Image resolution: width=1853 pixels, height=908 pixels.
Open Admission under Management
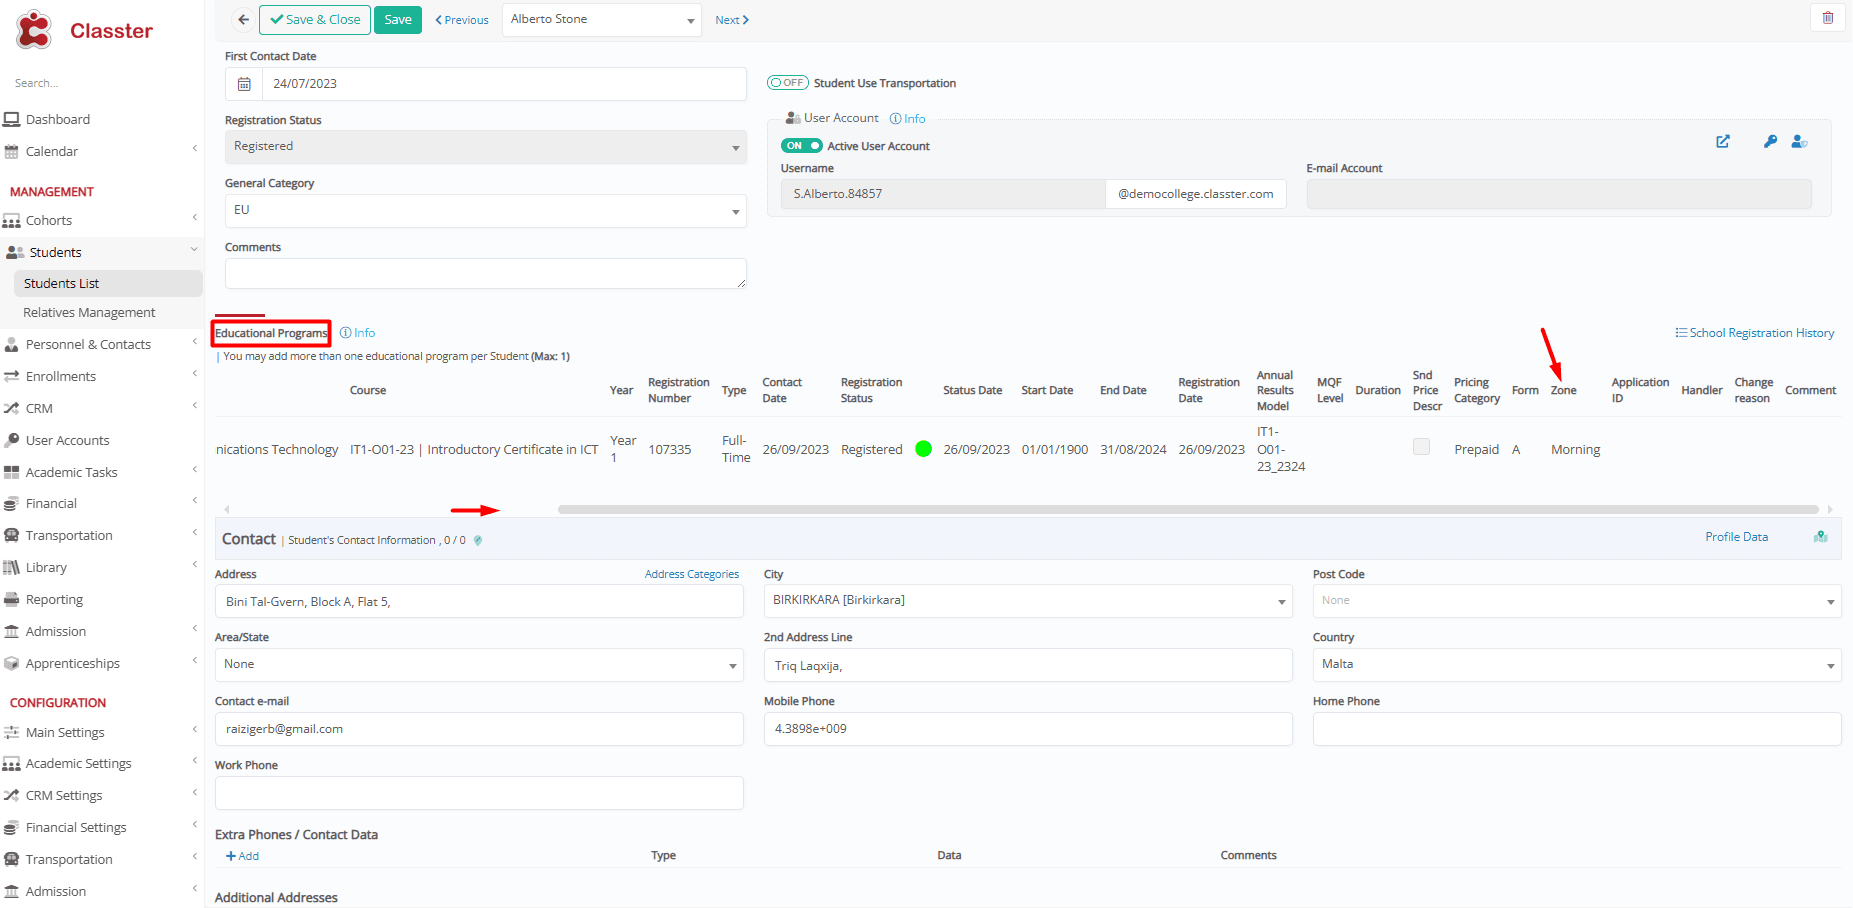coord(56,632)
